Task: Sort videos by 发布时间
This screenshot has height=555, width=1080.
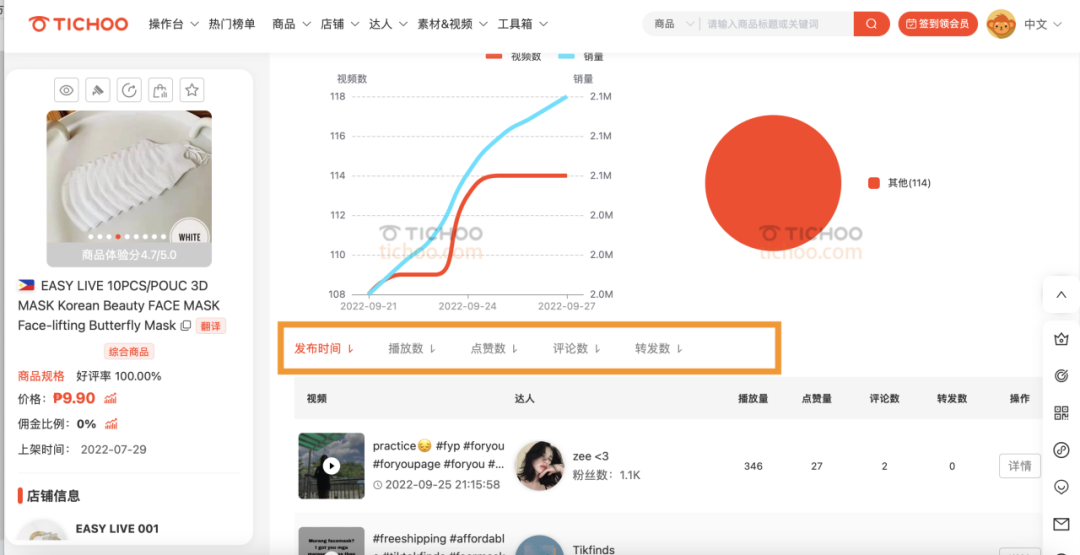Action: click(x=324, y=348)
